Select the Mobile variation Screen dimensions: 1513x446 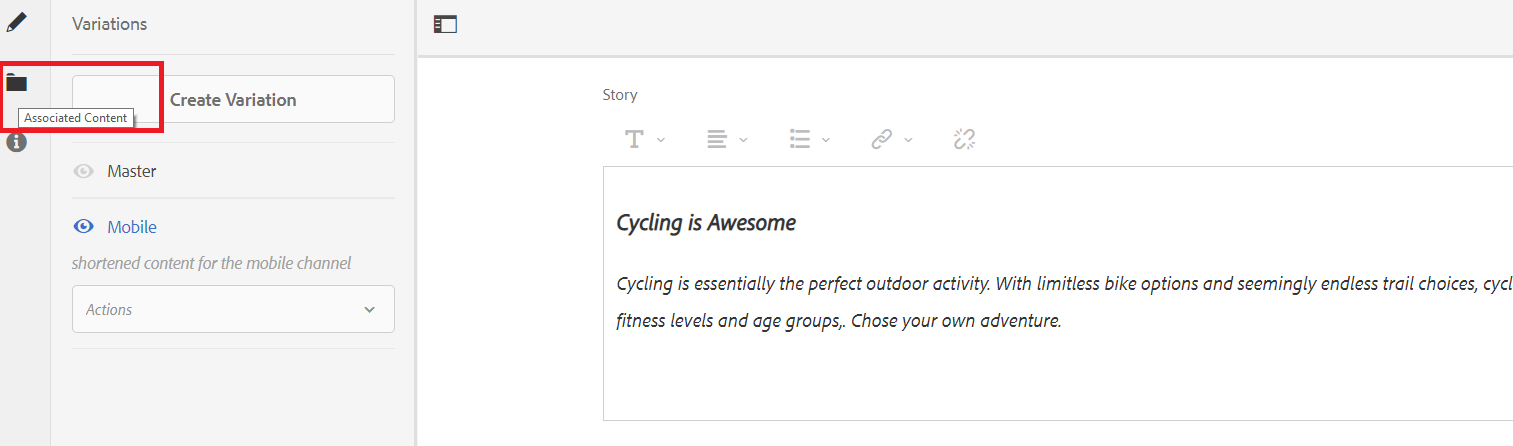coord(132,227)
